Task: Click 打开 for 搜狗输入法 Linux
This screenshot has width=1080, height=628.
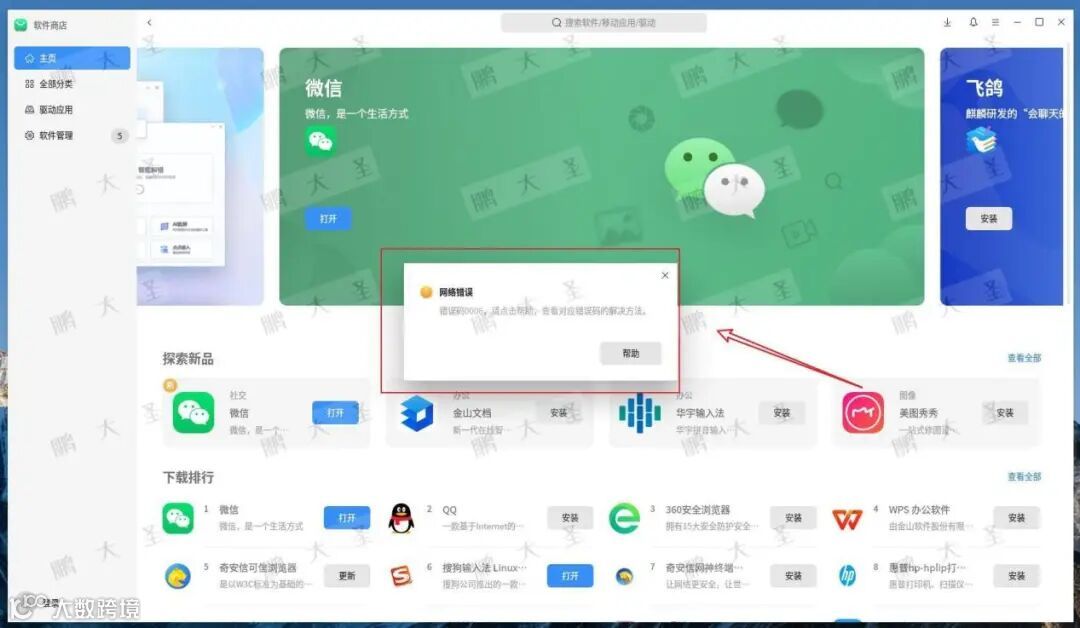Action: 570,576
